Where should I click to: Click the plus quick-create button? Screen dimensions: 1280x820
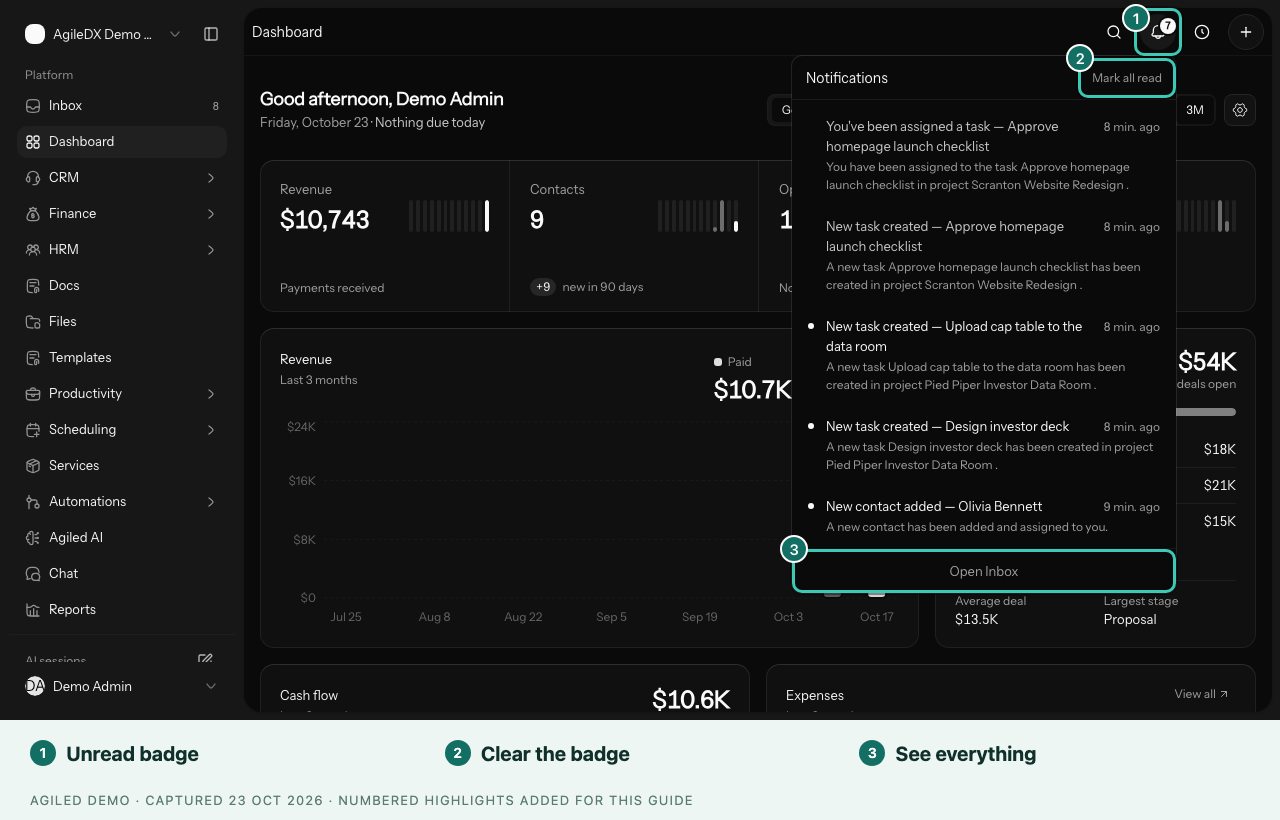click(x=1246, y=32)
